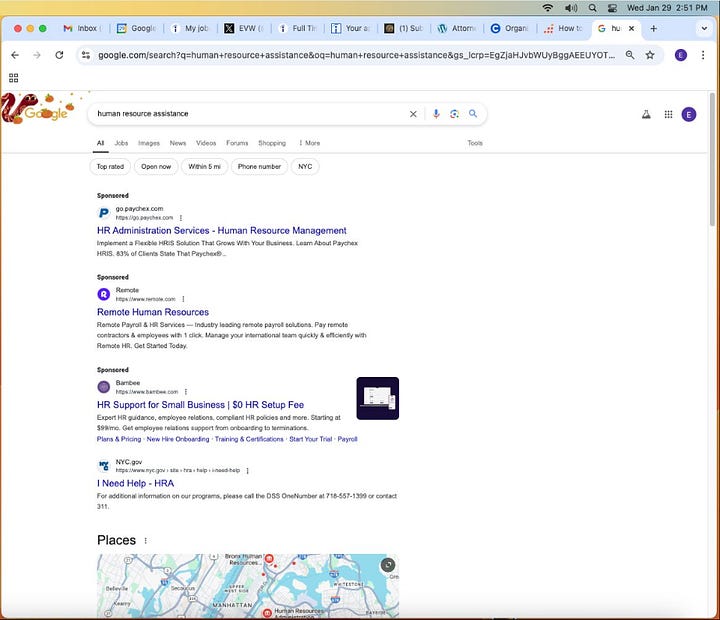Apply the Phone number filter chip

pyautogui.click(x=259, y=167)
